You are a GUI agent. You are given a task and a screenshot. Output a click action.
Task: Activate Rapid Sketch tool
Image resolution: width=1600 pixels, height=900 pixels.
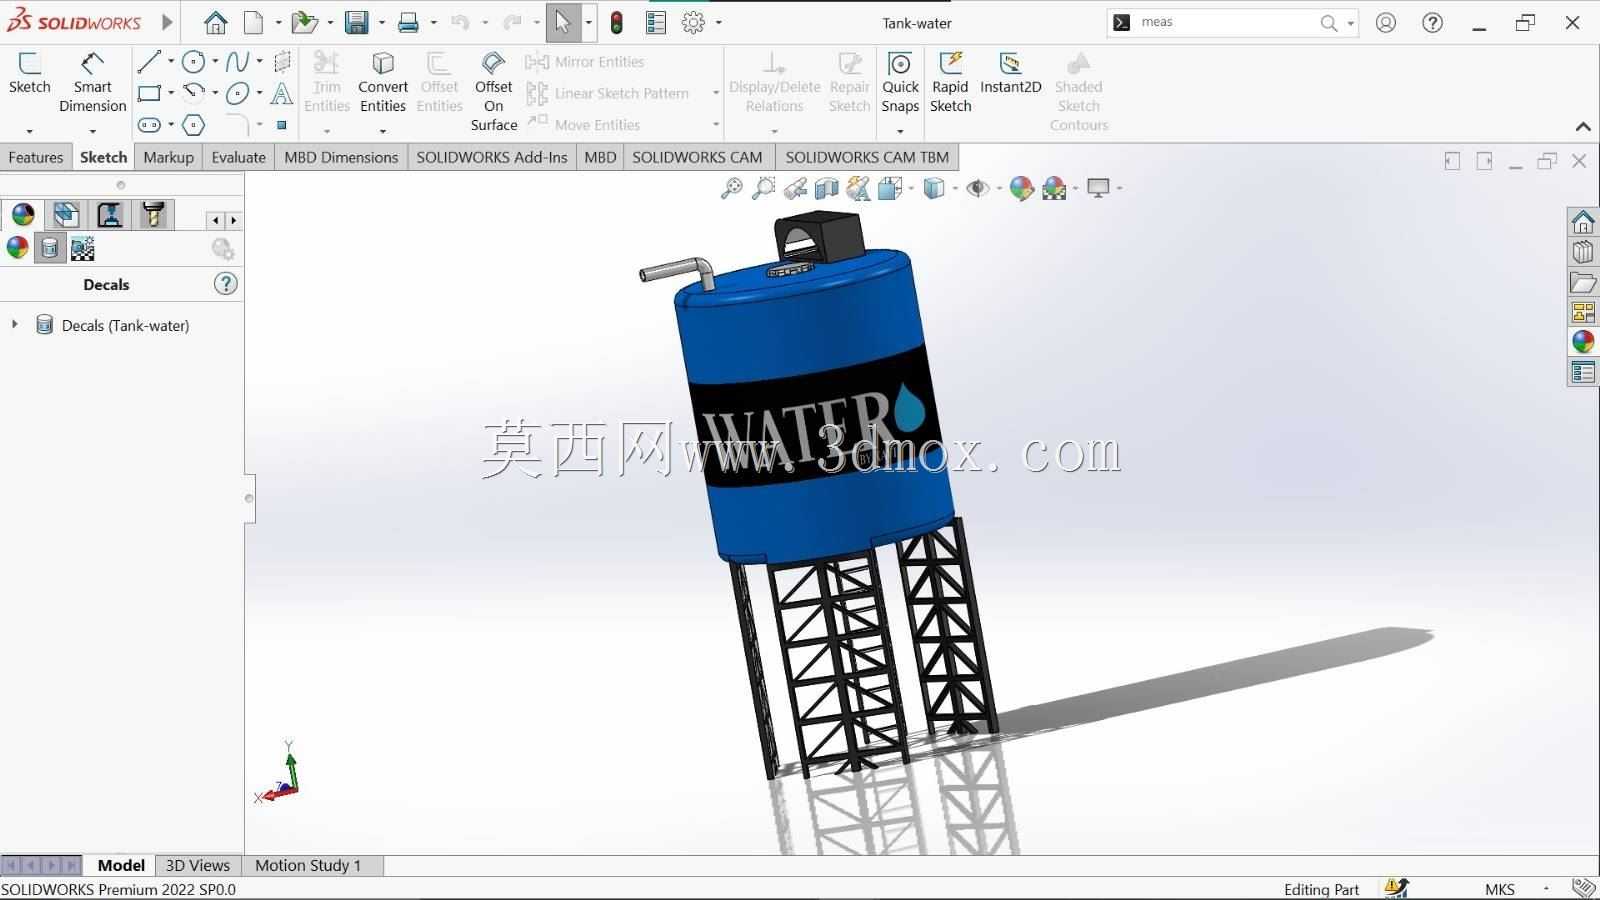950,82
